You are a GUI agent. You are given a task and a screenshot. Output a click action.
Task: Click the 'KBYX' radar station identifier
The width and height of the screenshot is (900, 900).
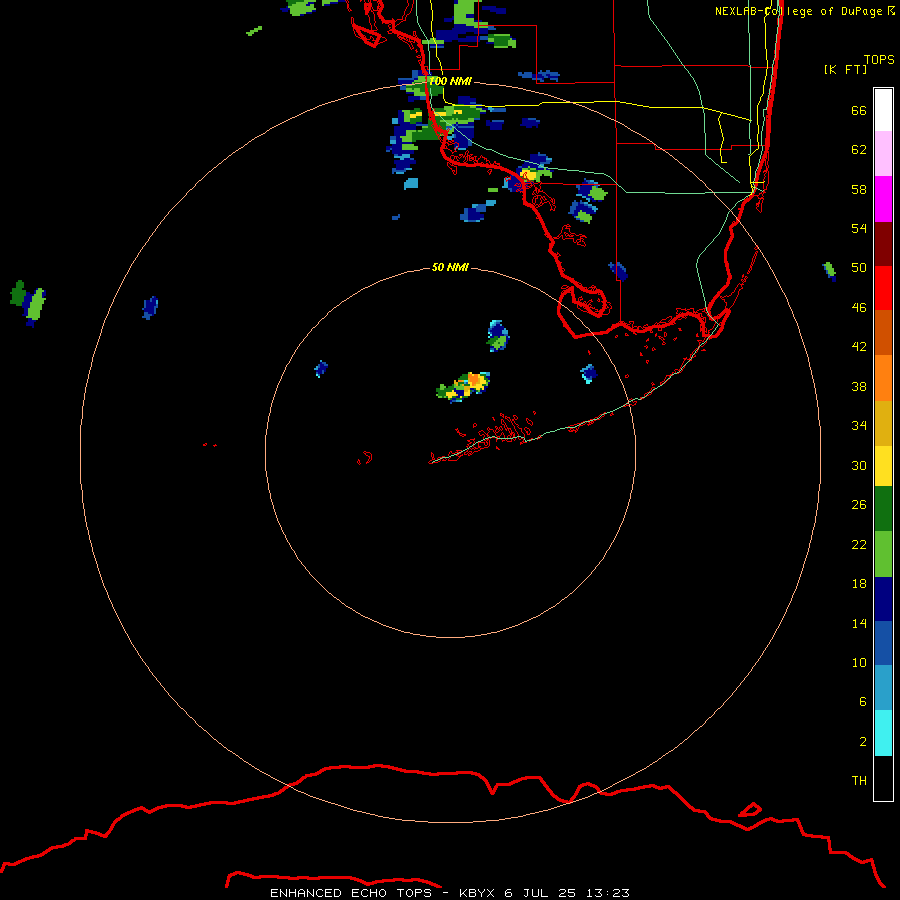476,893
